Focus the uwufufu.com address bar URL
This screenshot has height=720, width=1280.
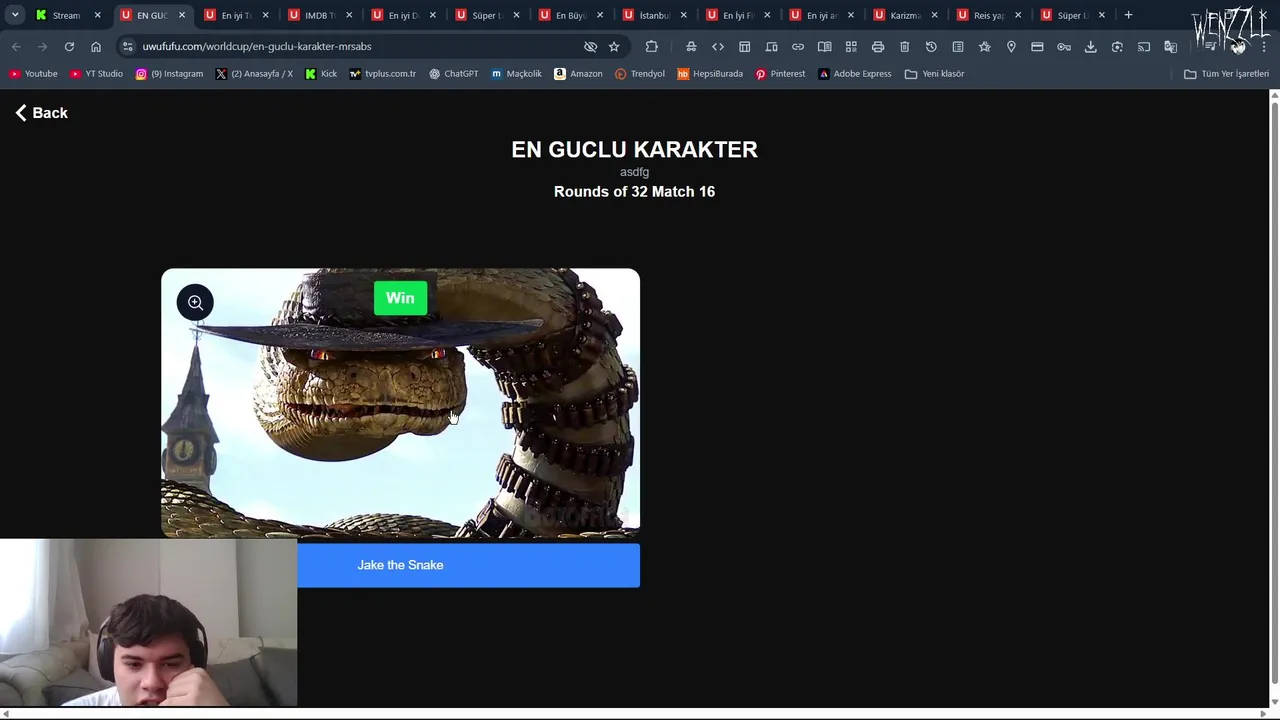coord(257,46)
